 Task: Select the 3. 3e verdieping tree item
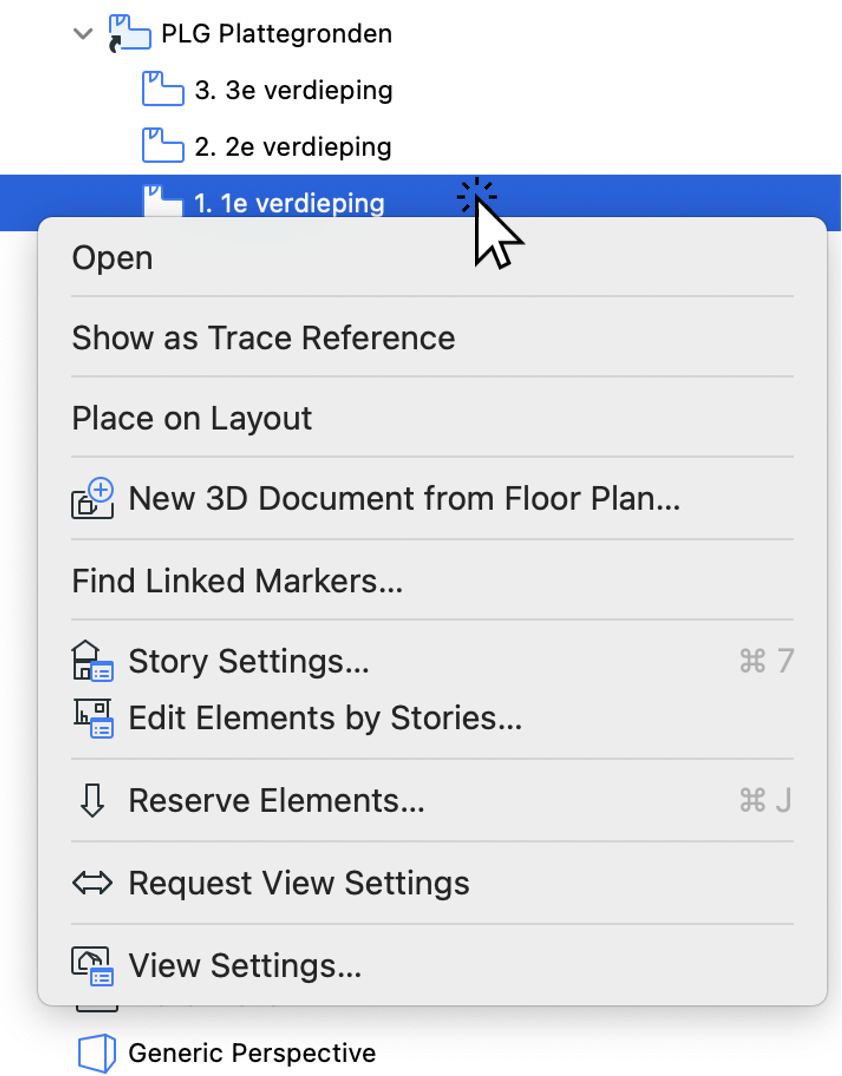[x=294, y=90]
